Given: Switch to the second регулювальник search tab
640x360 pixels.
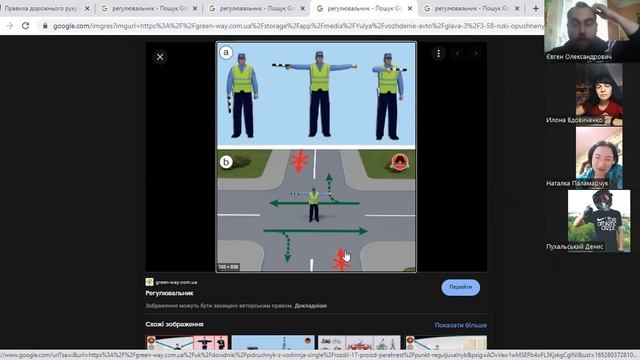Looking at the screenshot, I should [x=149, y=8].
